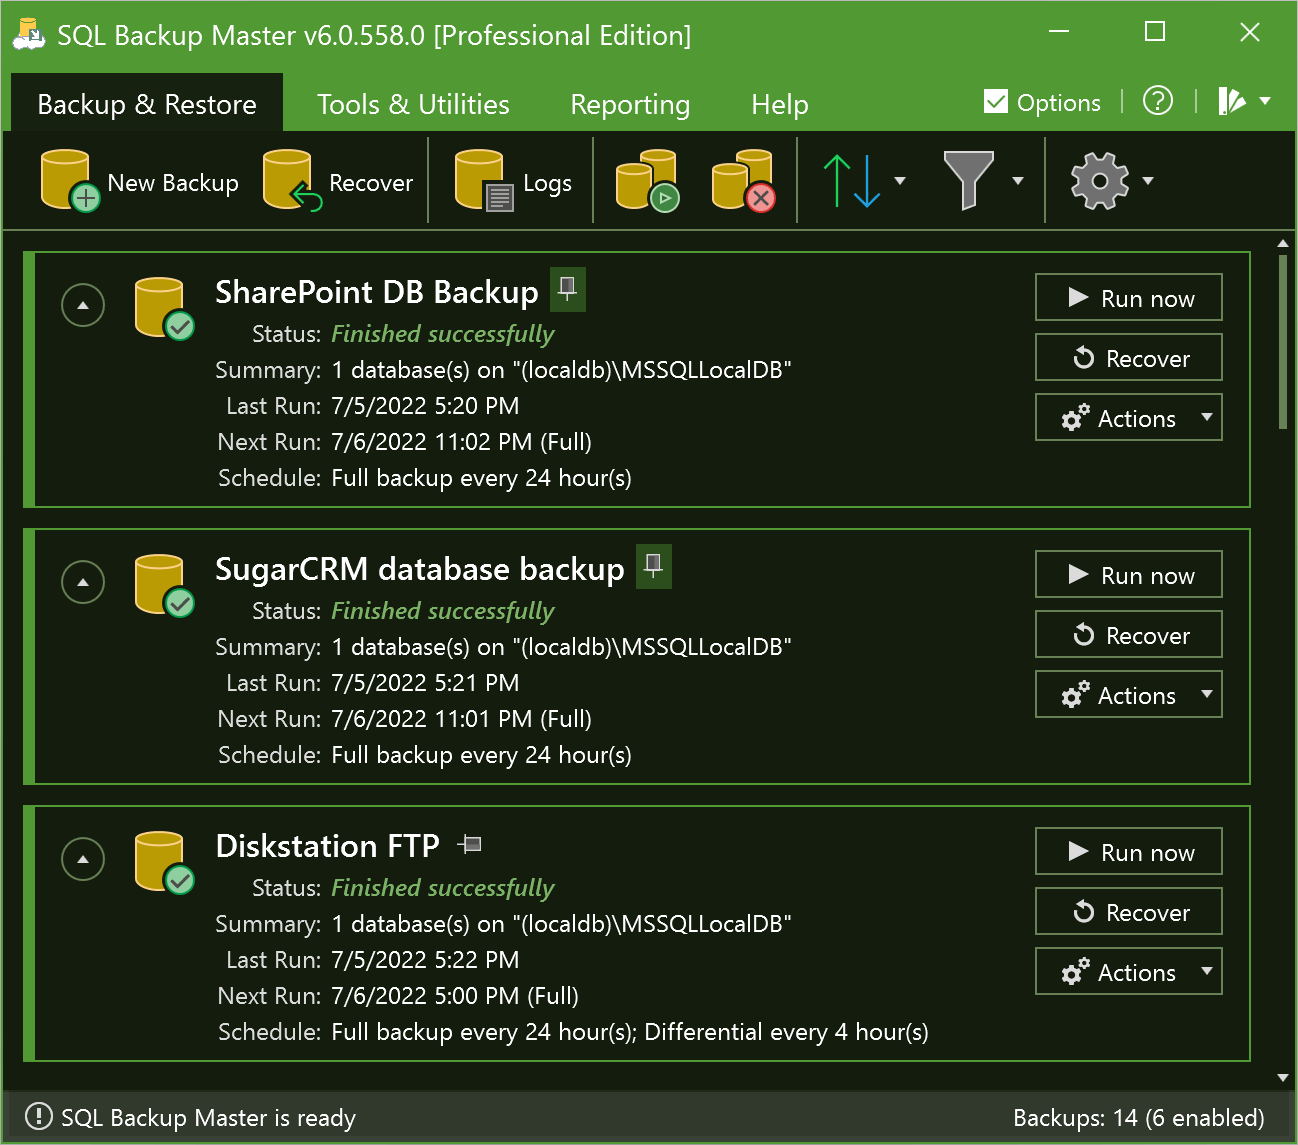The image size is (1298, 1145).
Task: Click the Diskstation FTP pin icon
Action: pos(470,845)
